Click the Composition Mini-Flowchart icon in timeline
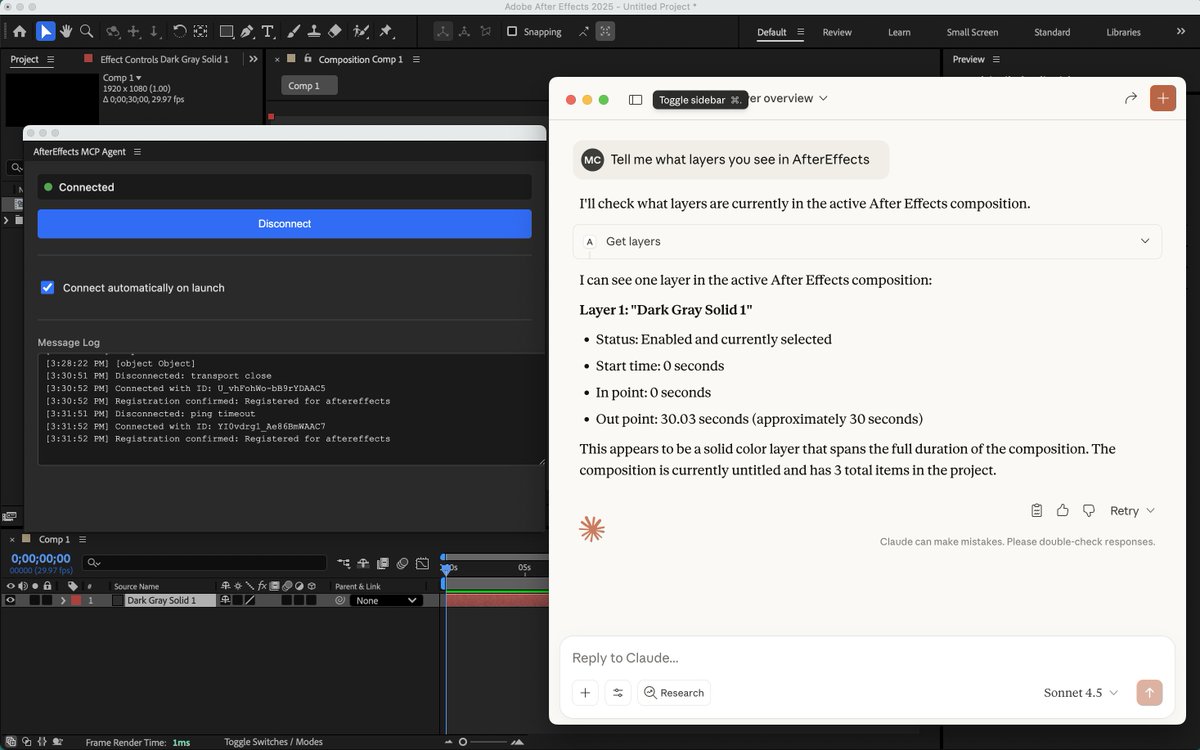 tap(344, 563)
